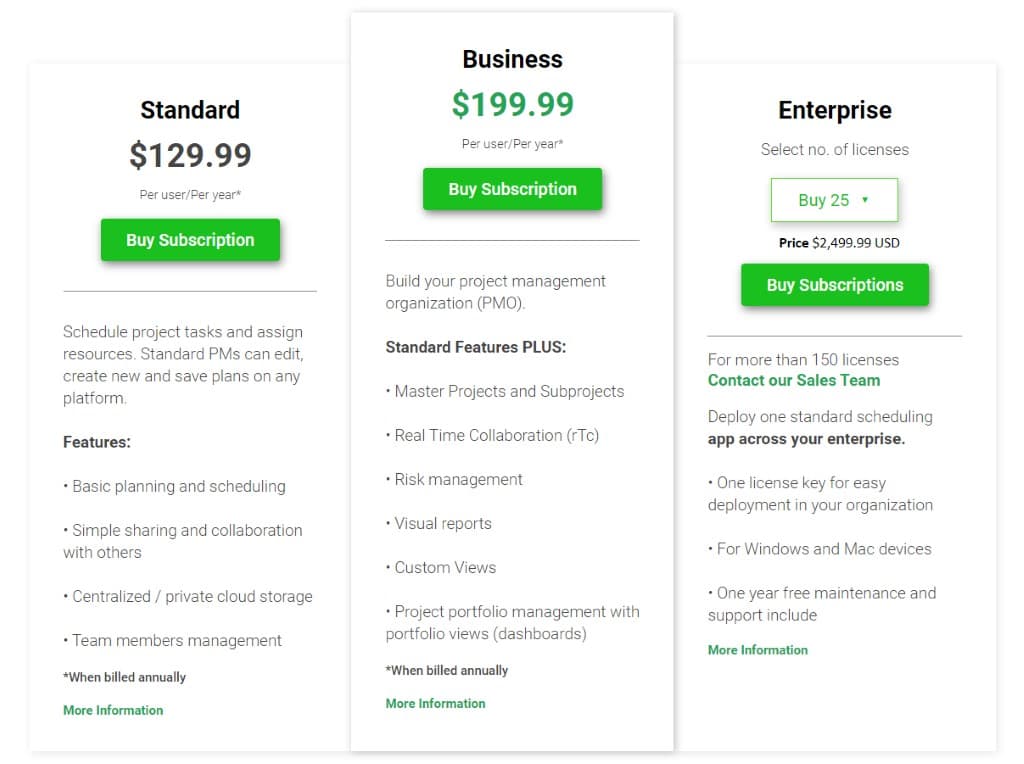Click the Per user/Per year note under Standard
This screenshot has width=1024, height=764.
click(190, 195)
